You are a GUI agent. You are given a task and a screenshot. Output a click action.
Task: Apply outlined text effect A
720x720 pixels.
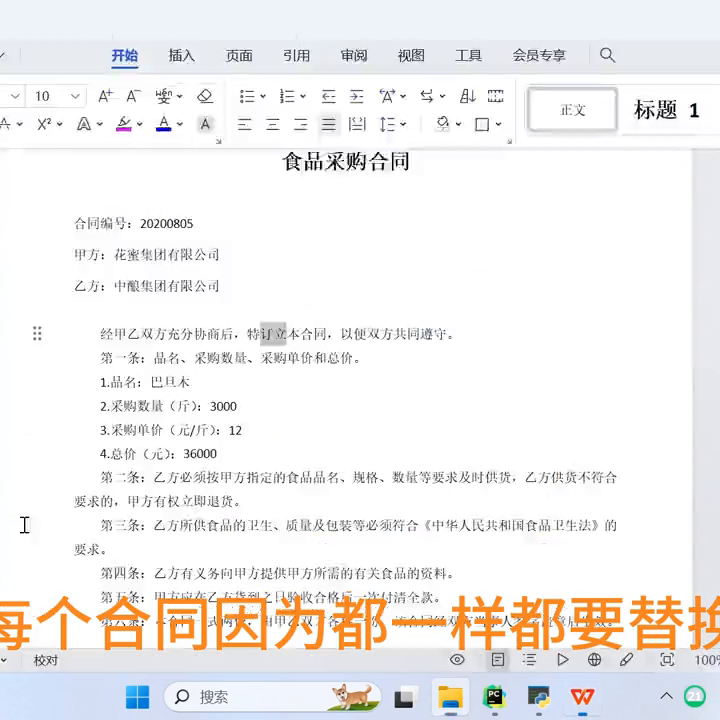click(84, 124)
